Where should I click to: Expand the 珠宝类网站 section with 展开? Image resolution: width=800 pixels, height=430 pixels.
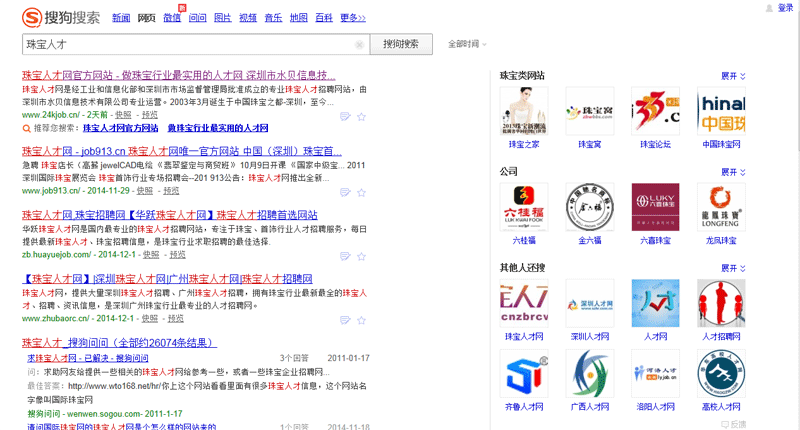click(x=733, y=76)
